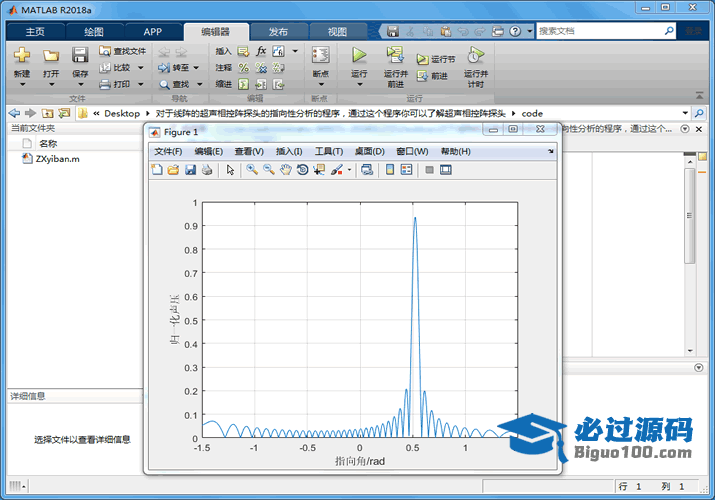This screenshot has width=715, height=500.
Task: Click the browse for folder icon
Action: (x=65, y=113)
